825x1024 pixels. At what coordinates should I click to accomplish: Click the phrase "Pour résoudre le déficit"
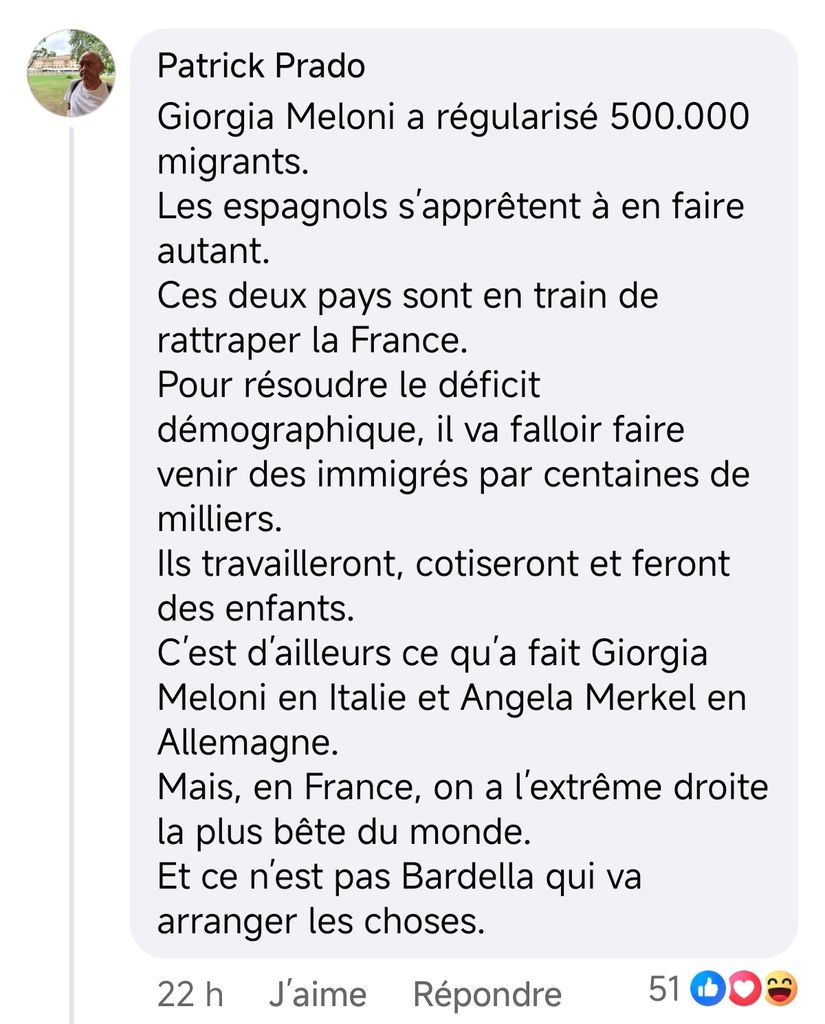(348, 386)
